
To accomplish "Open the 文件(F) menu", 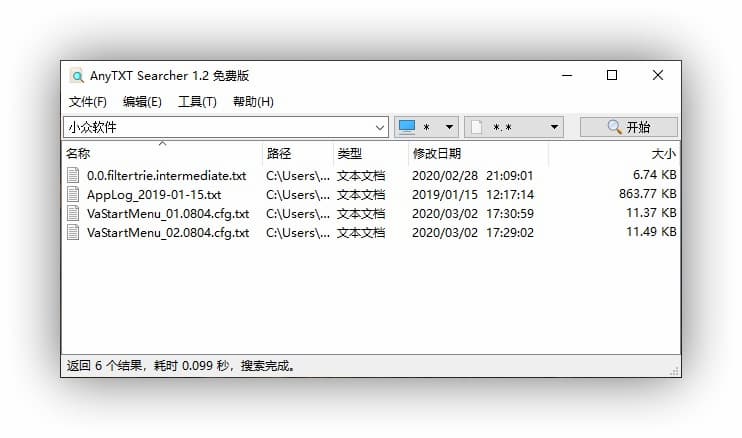I will click(88, 102).
